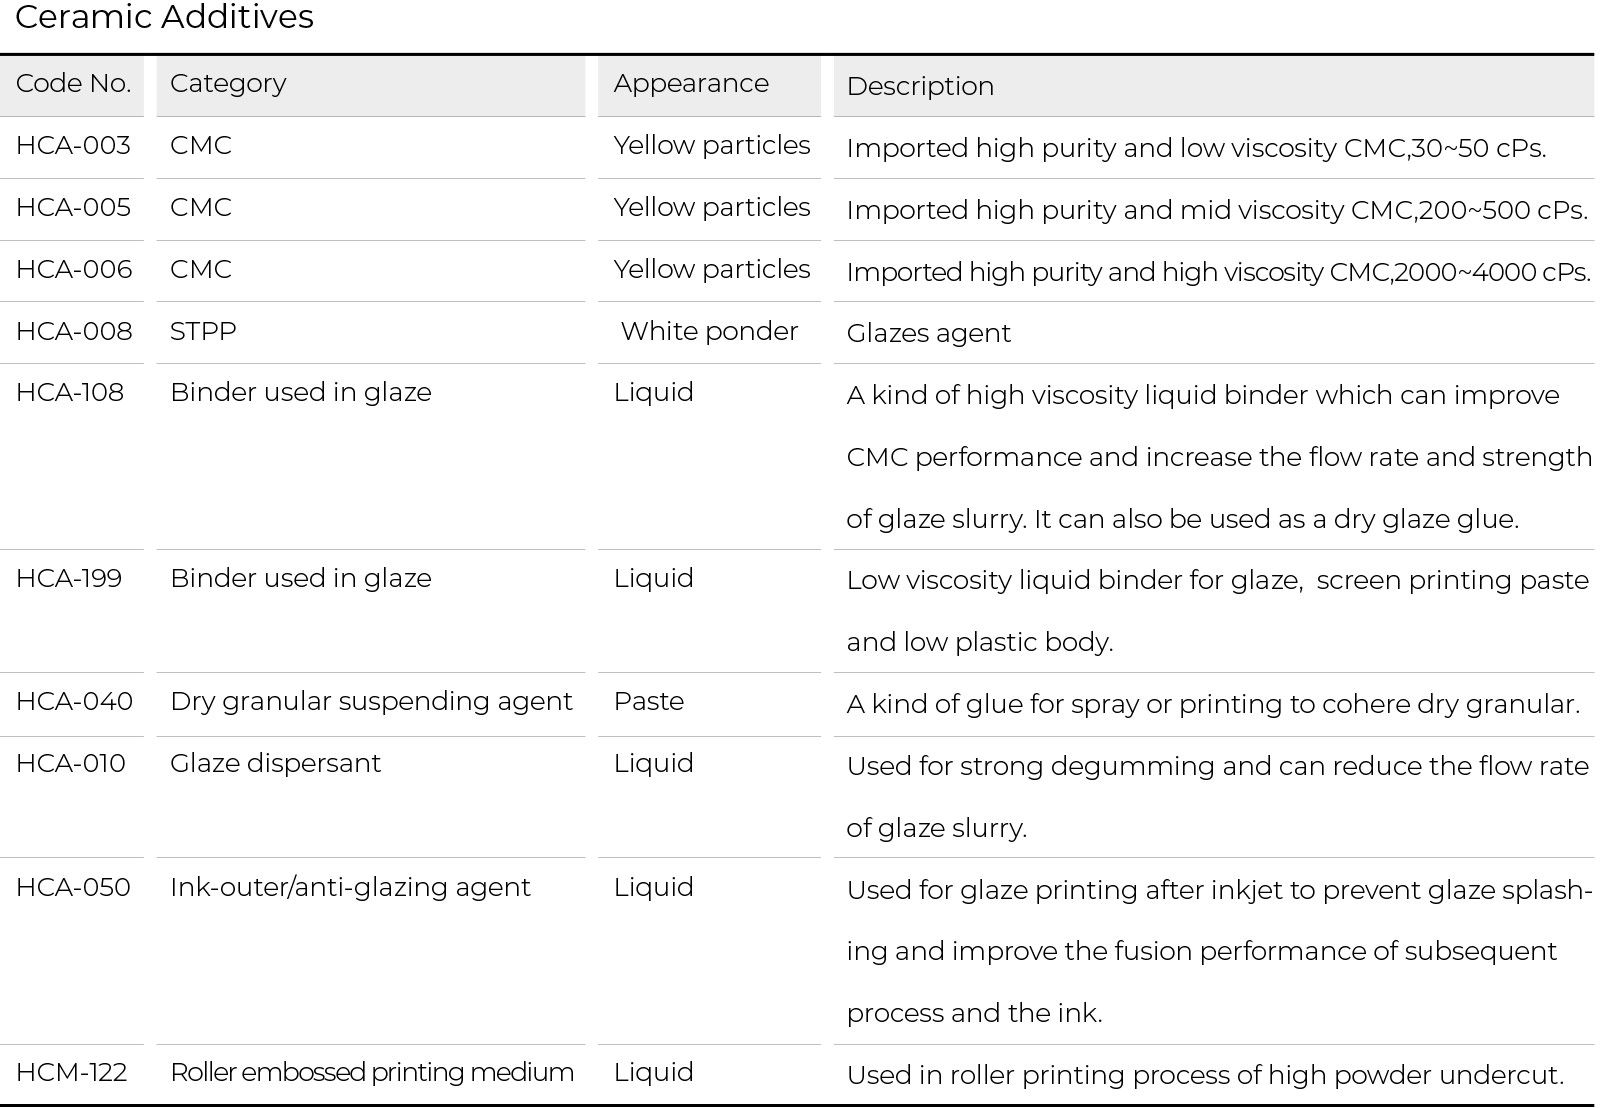Viewport: 1600px width, 1108px height.
Task: Select the Category column header
Action: [x=228, y=84]
